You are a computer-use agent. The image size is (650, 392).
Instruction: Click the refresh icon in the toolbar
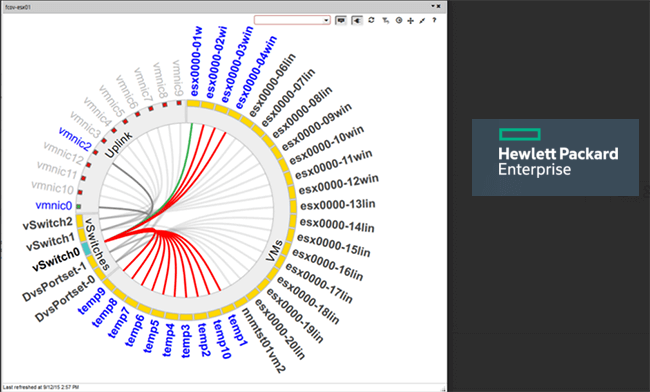(371, 20)
